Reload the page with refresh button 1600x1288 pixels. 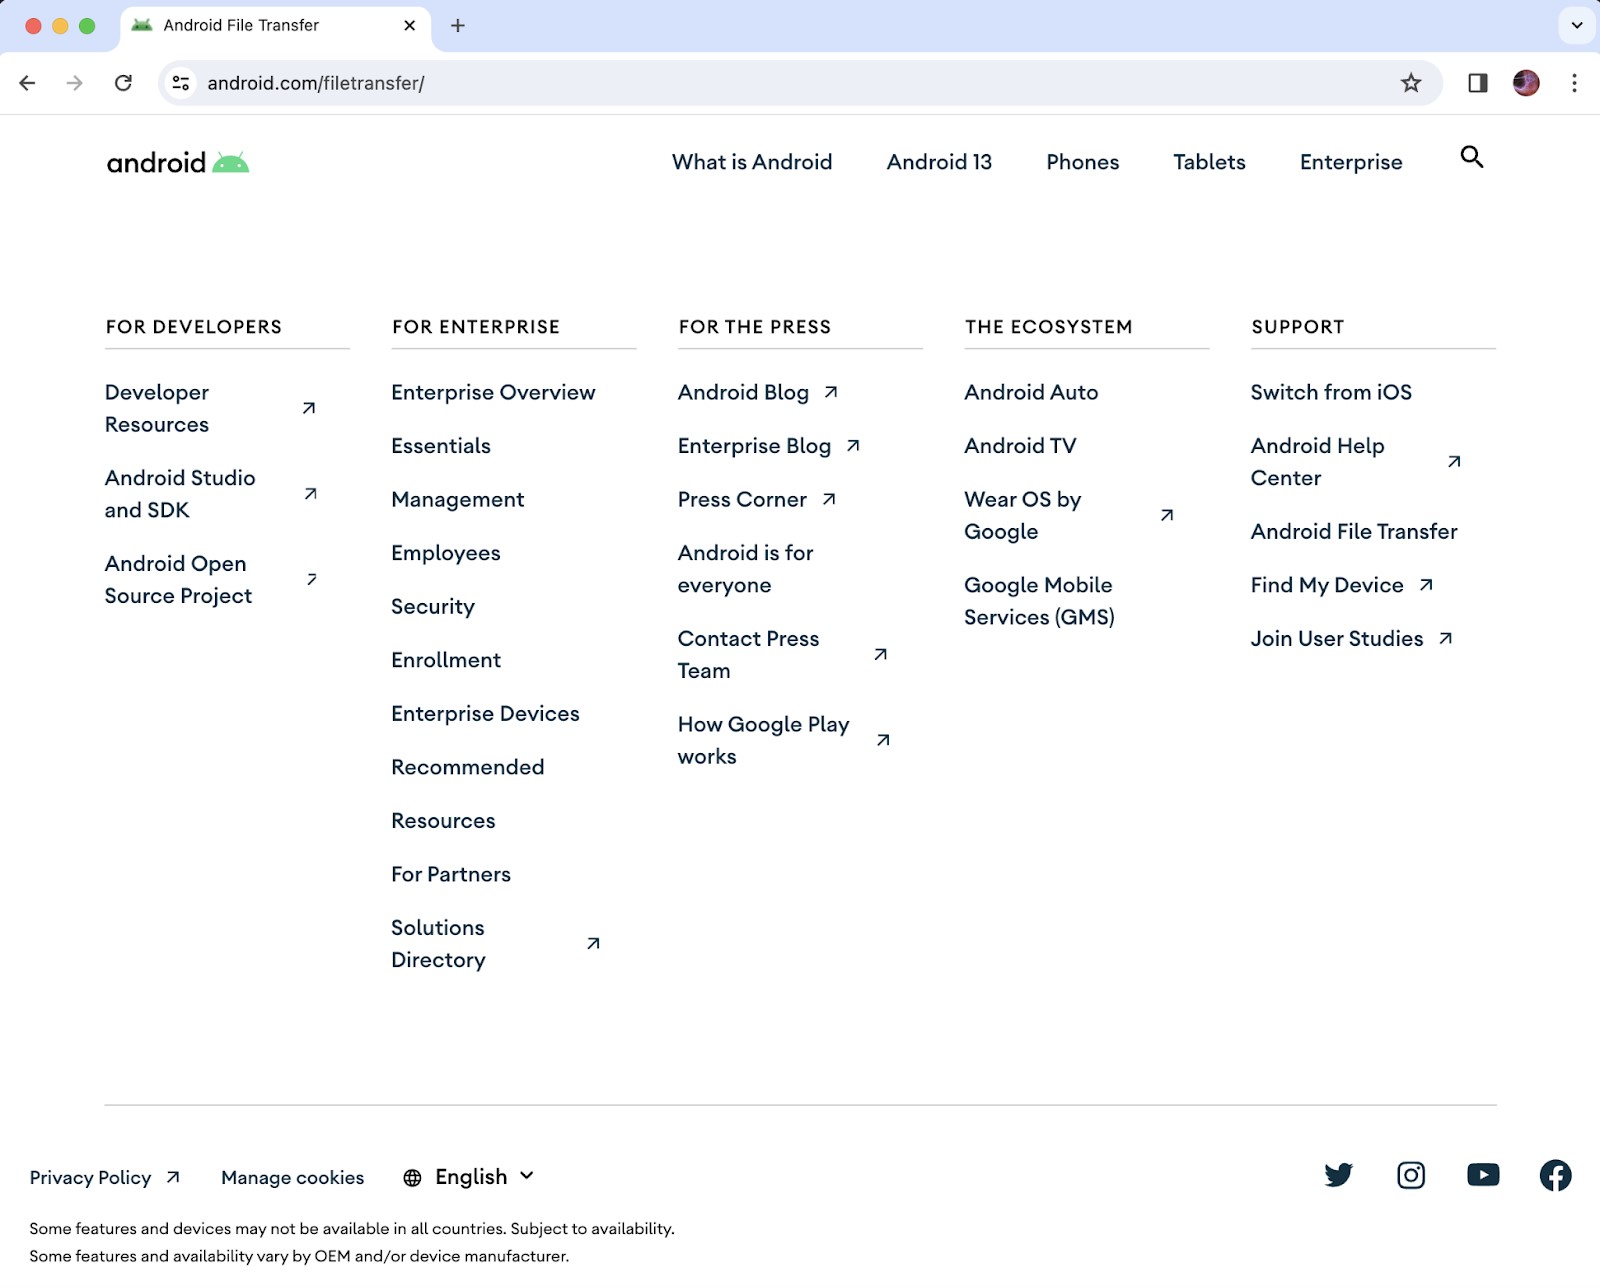coord(123,83)
